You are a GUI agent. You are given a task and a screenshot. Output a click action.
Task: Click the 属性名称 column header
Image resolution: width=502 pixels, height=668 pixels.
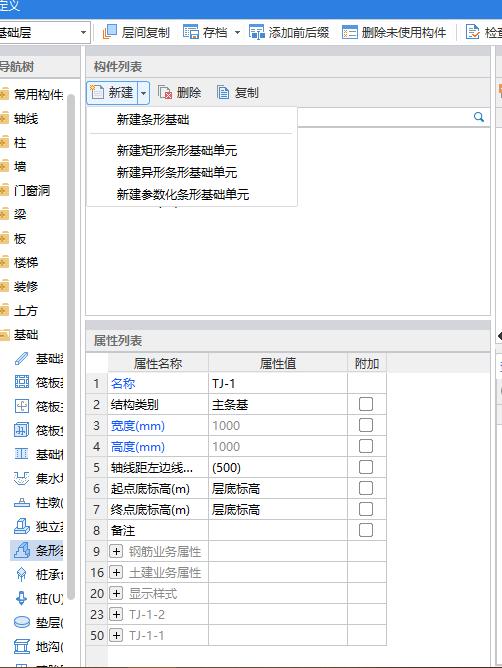pyautogui.click(x=158, y=363)
